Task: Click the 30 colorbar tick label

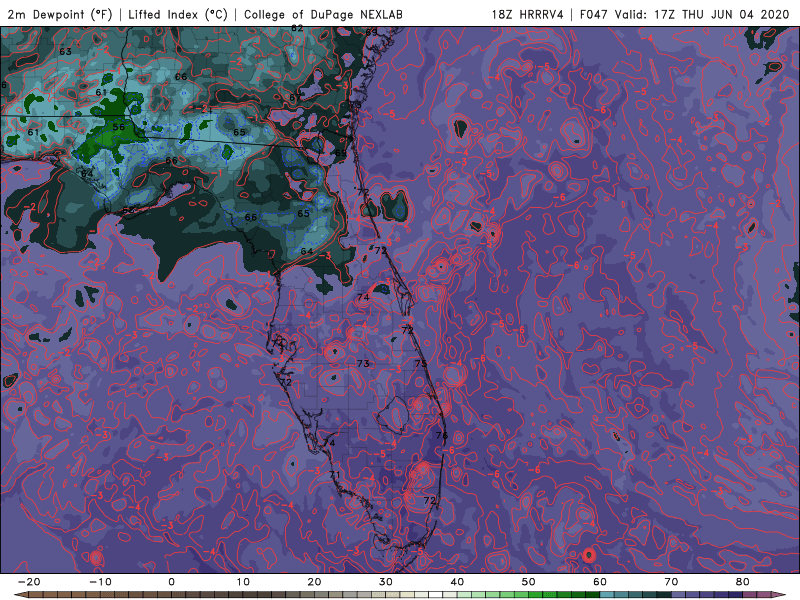Action: pos(386,582)
